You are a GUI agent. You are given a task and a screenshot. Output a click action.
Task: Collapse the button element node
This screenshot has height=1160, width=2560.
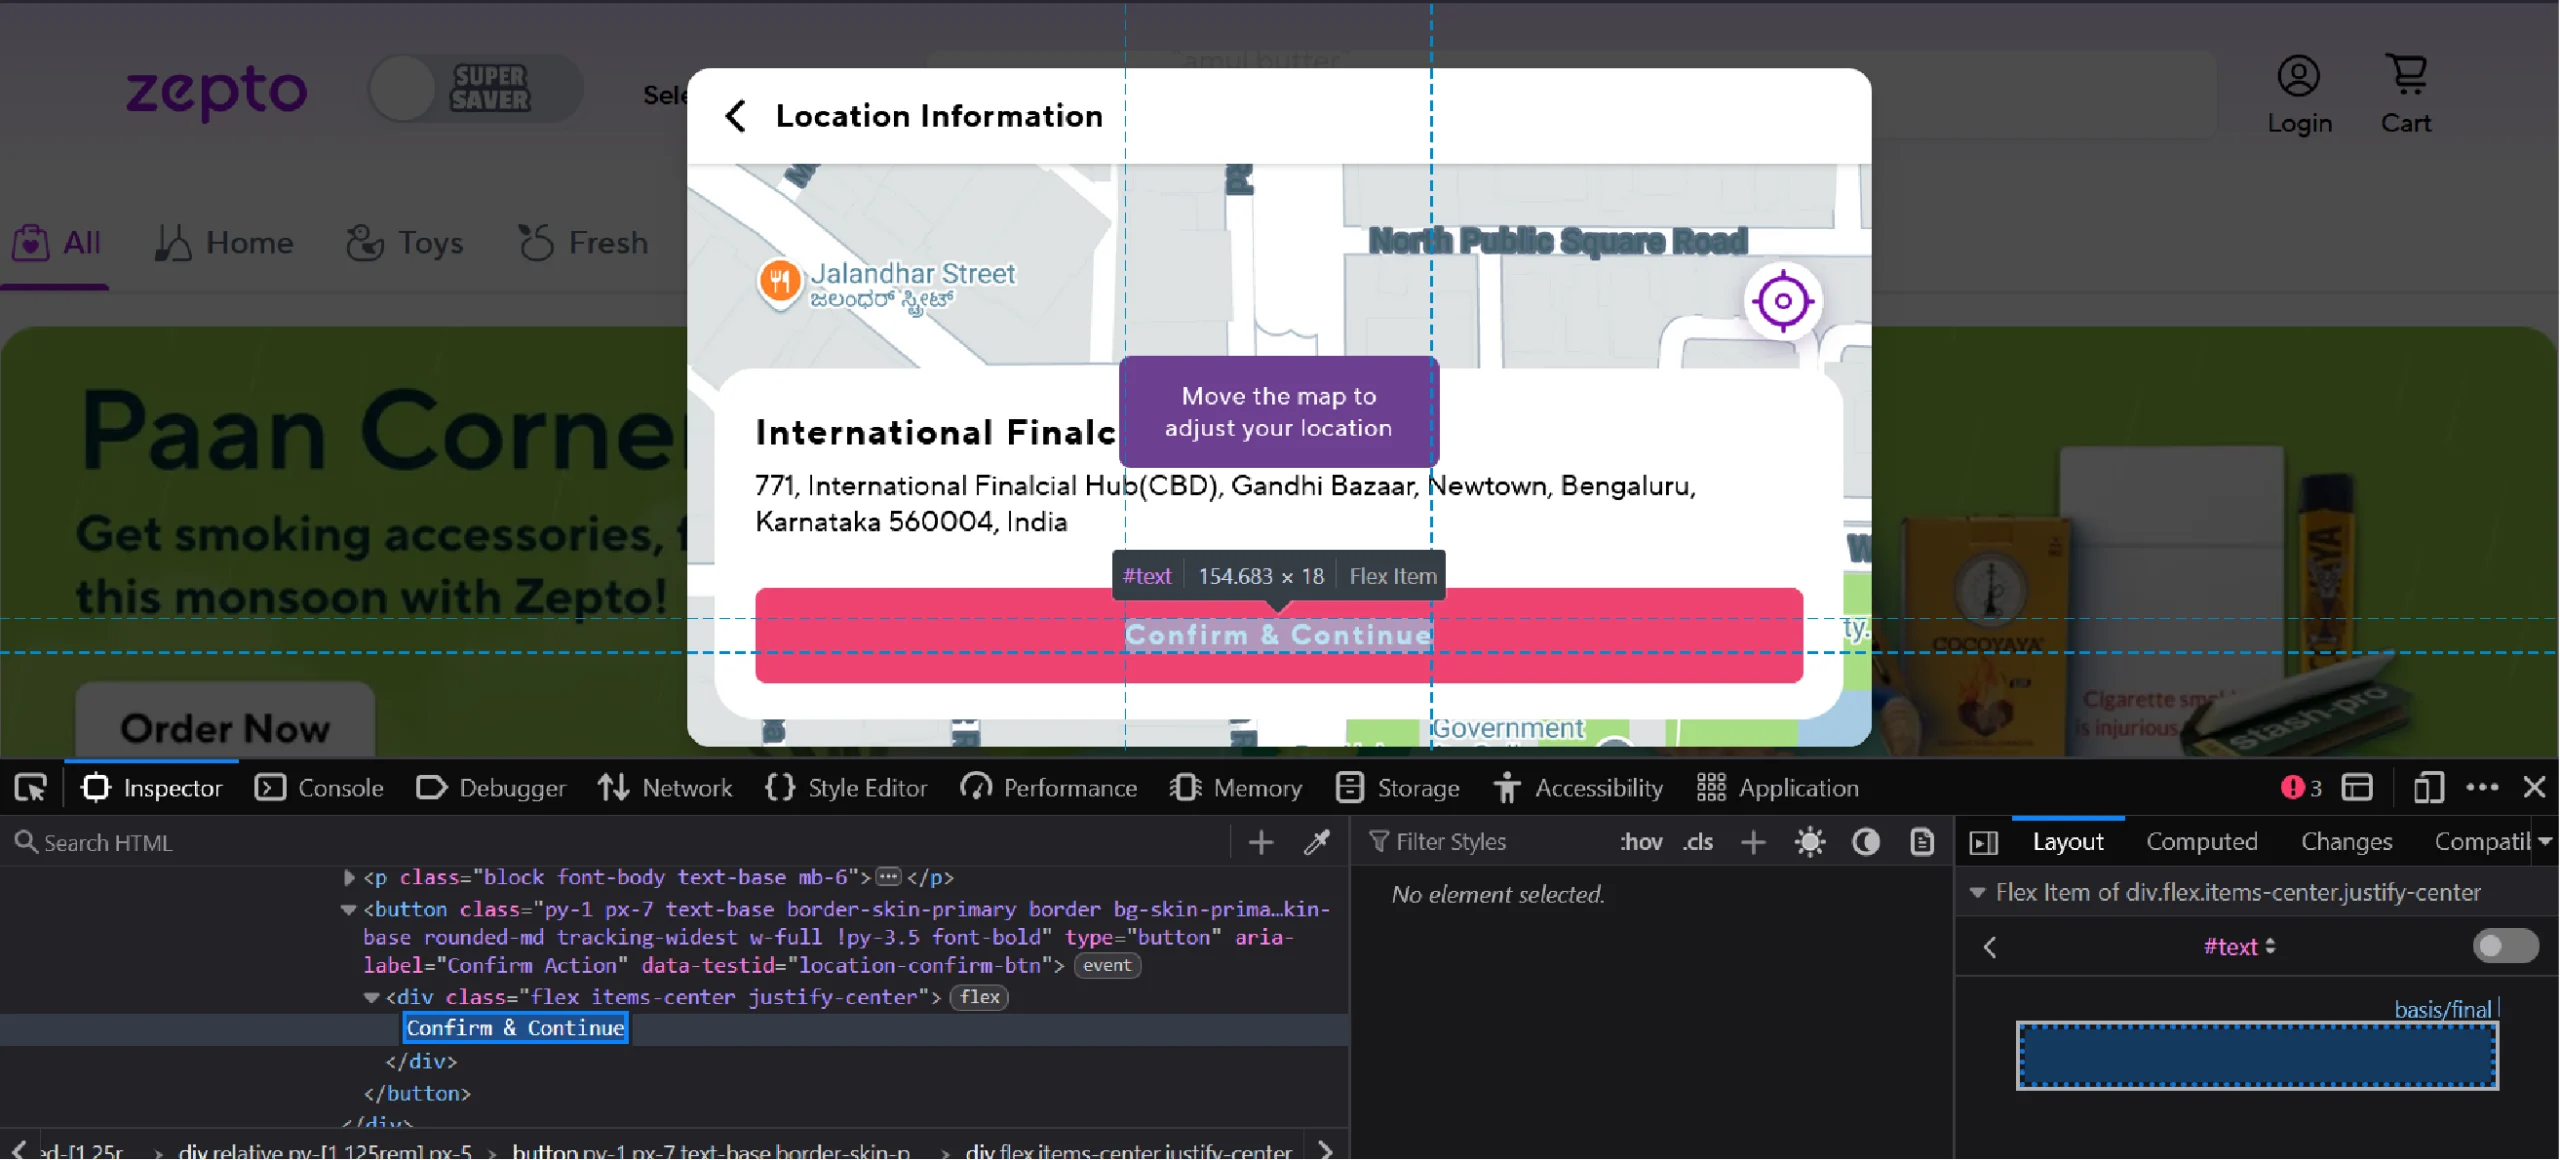[348, 910]
